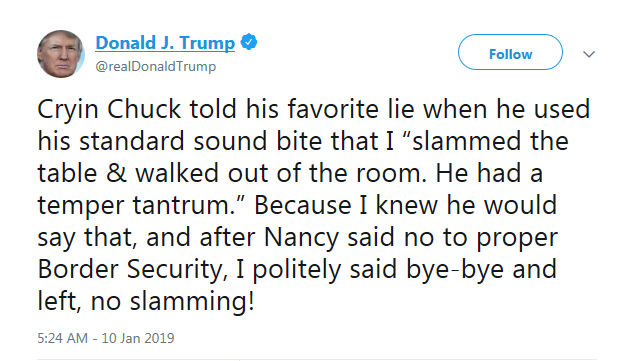Click the words "Cryin Chuck" in tweet
633x361 pixels.
pyautogui.click(x=109, y=110)
